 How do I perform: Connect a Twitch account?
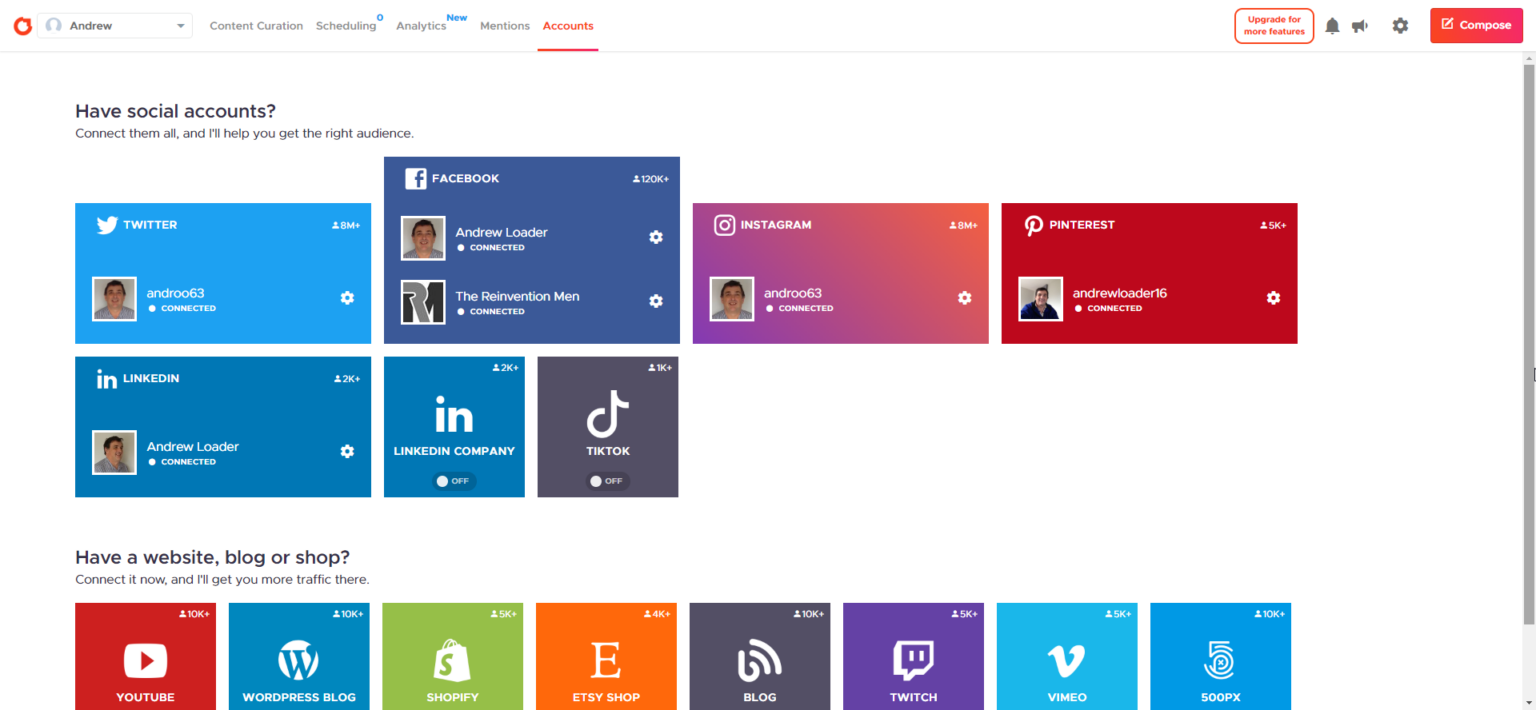coord(913,660)
